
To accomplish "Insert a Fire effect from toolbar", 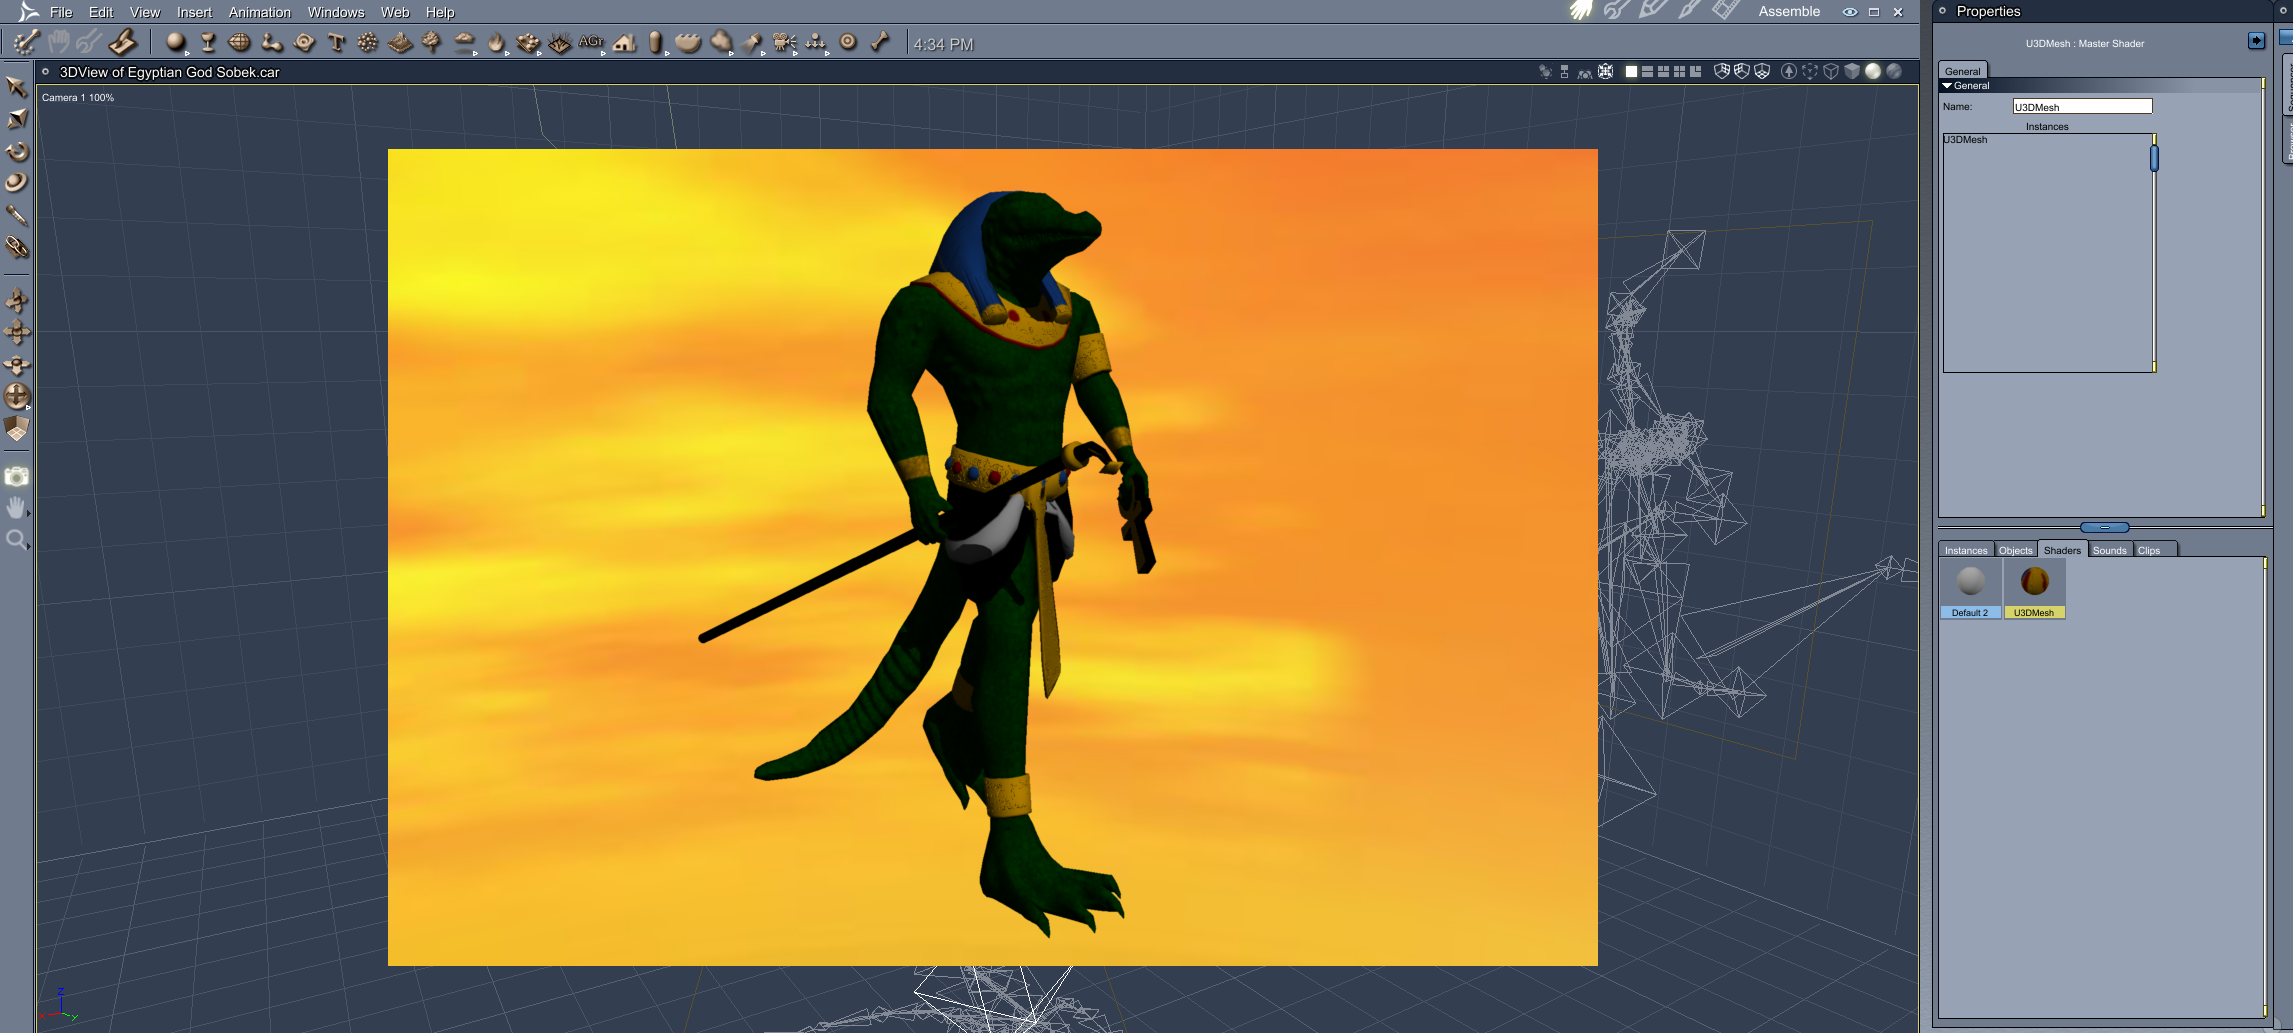I will click(x=496, y=43).
